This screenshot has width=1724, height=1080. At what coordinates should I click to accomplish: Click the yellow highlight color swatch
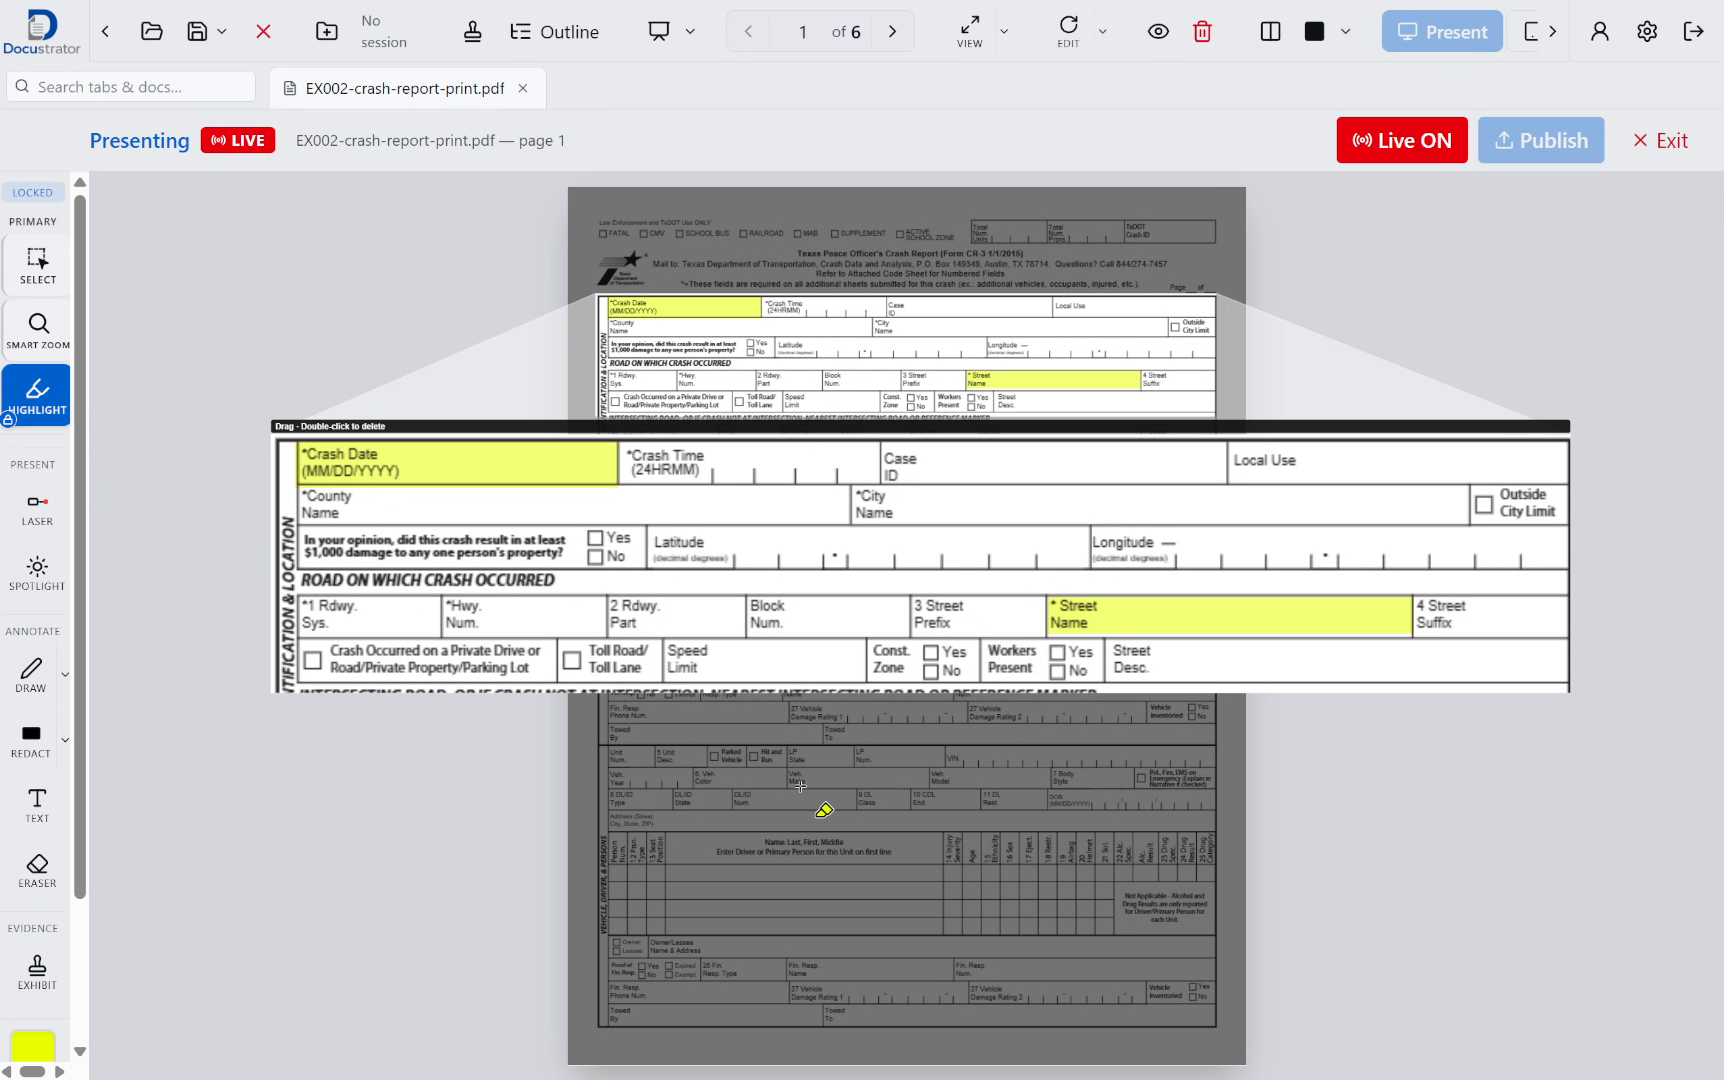[33, 1046]
